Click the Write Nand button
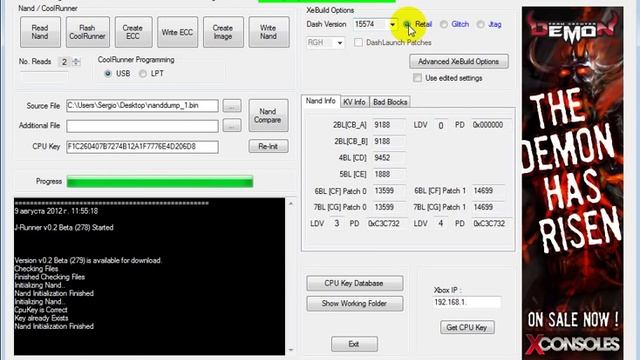This screenshot has width=640, height=360. [x=269, y=32]
